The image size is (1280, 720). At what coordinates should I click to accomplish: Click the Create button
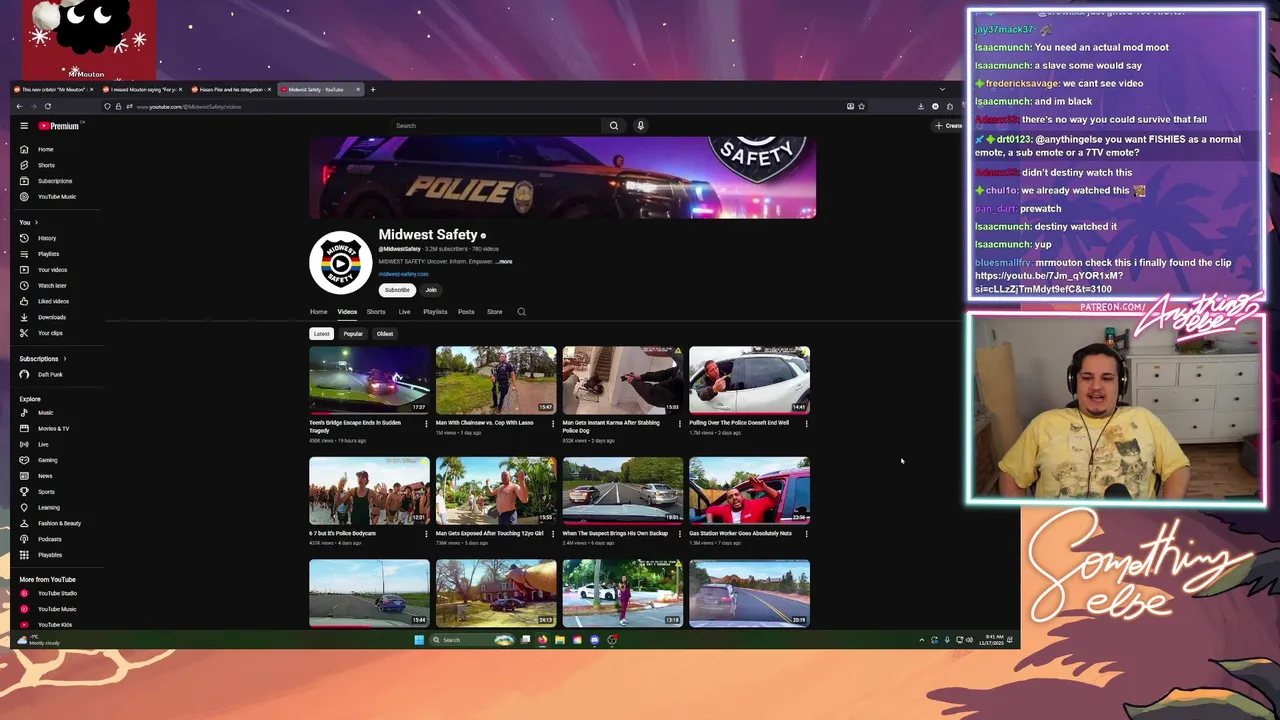[948, 126]
